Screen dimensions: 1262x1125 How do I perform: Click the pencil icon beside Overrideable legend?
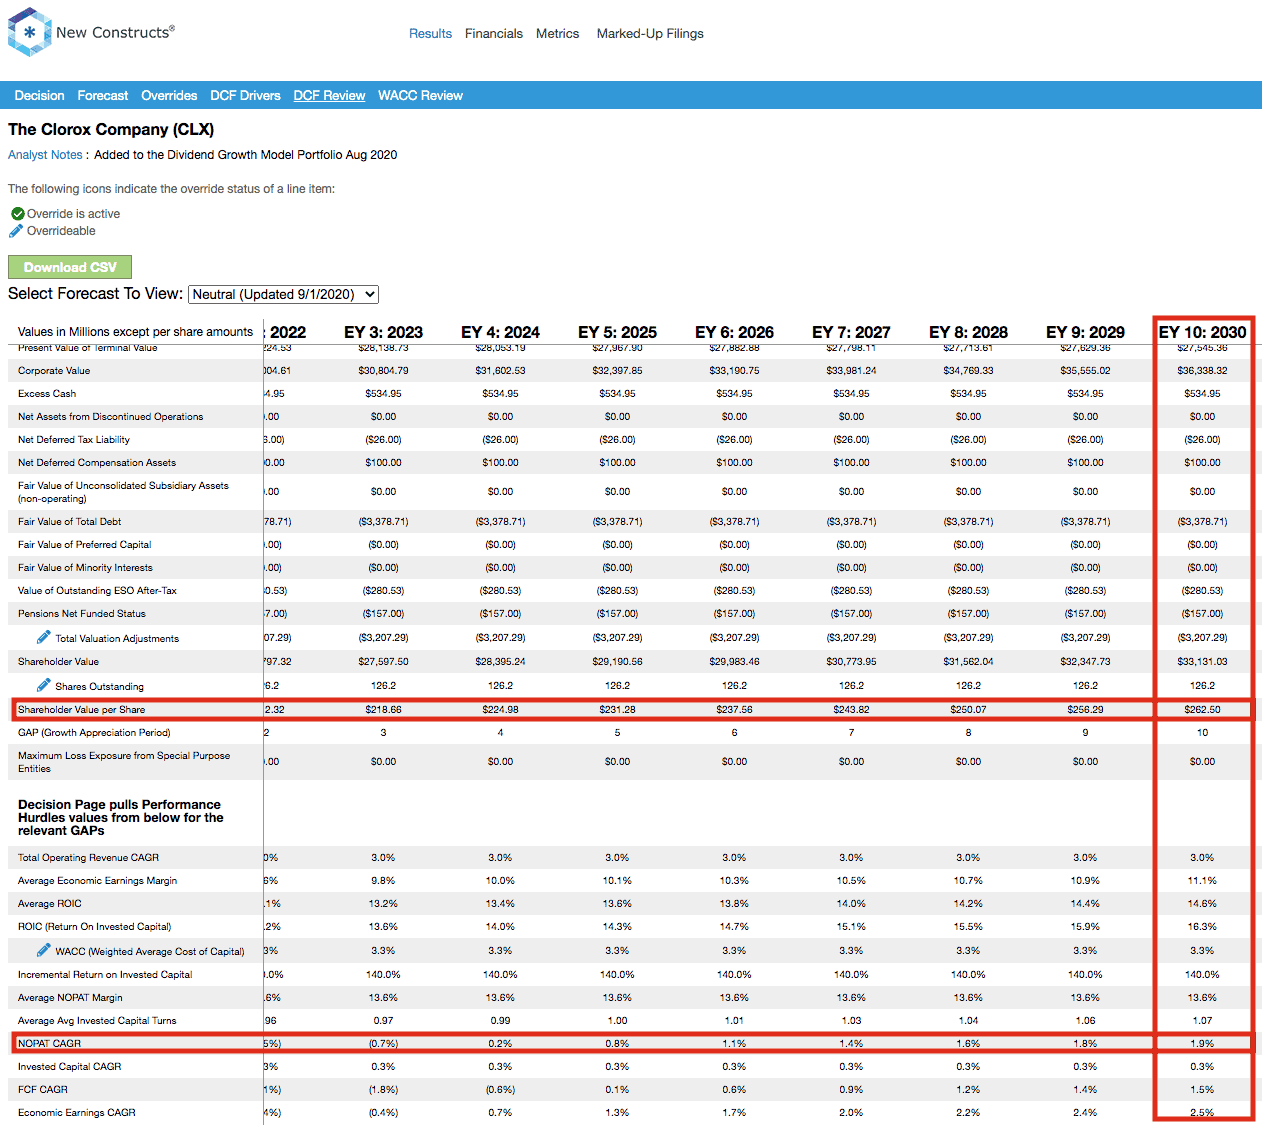16,231
